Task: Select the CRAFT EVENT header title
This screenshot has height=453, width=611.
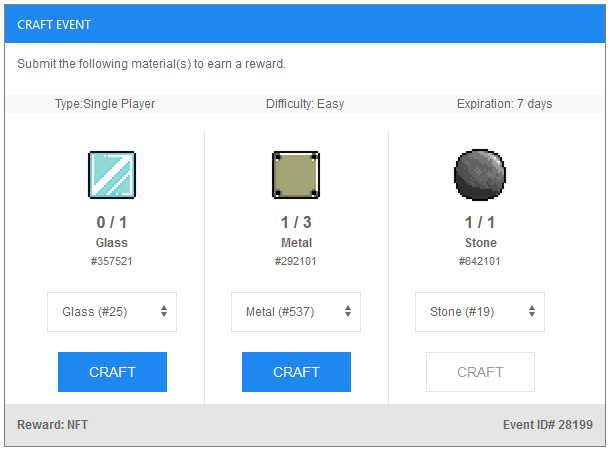Action: tap(54, 25)
